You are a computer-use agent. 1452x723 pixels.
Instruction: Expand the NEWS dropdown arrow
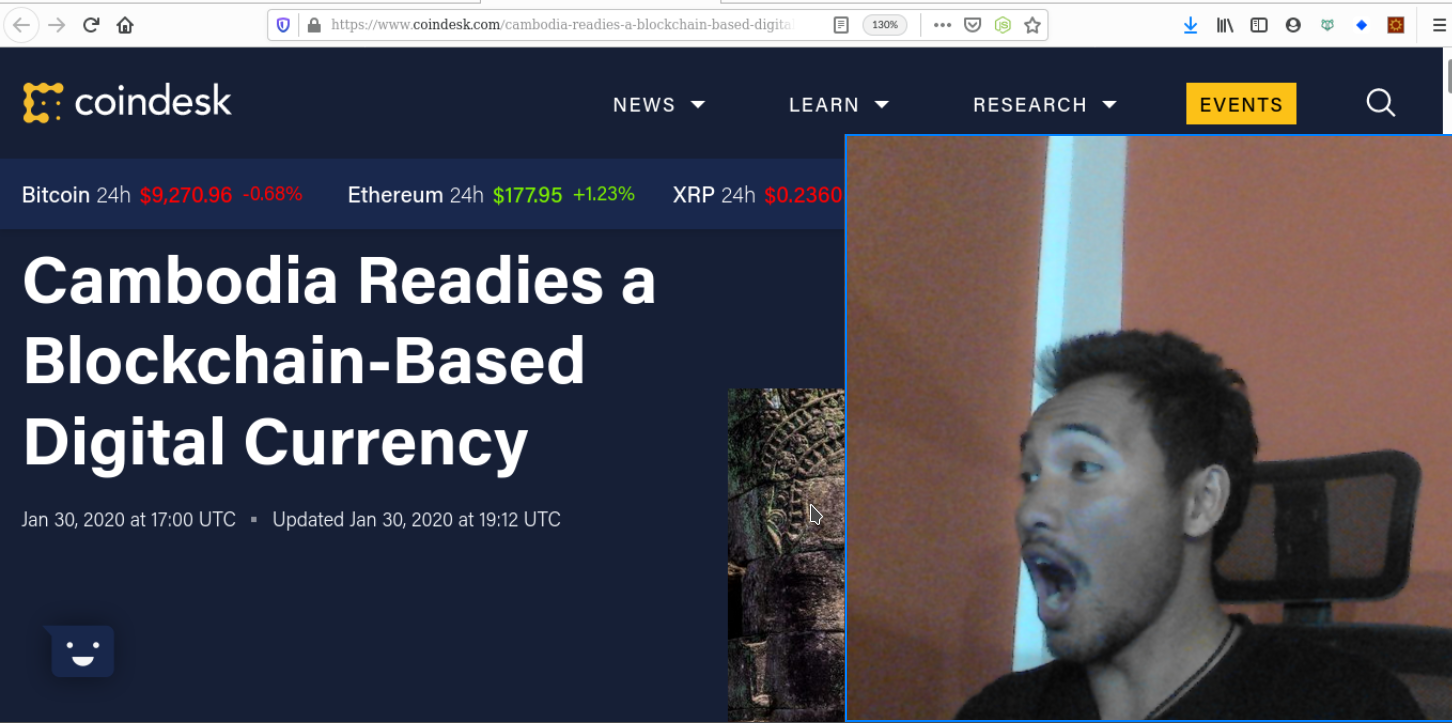698,104
